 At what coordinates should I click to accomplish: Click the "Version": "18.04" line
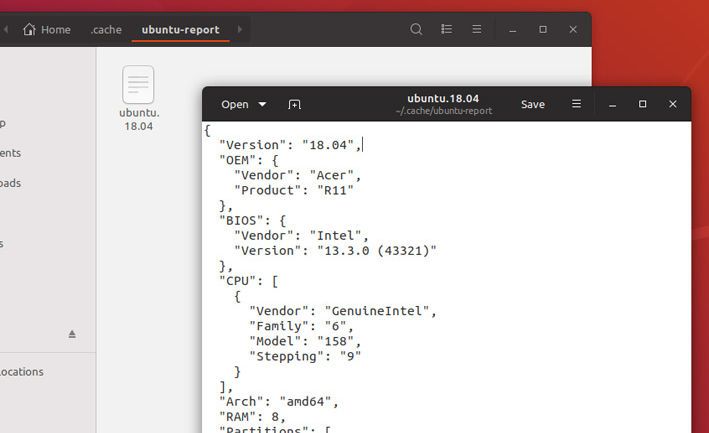coord(290,145)
